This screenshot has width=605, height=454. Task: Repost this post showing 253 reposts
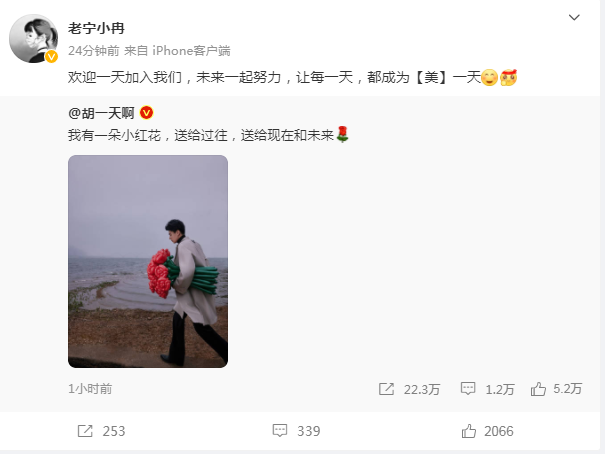point(101,431)
